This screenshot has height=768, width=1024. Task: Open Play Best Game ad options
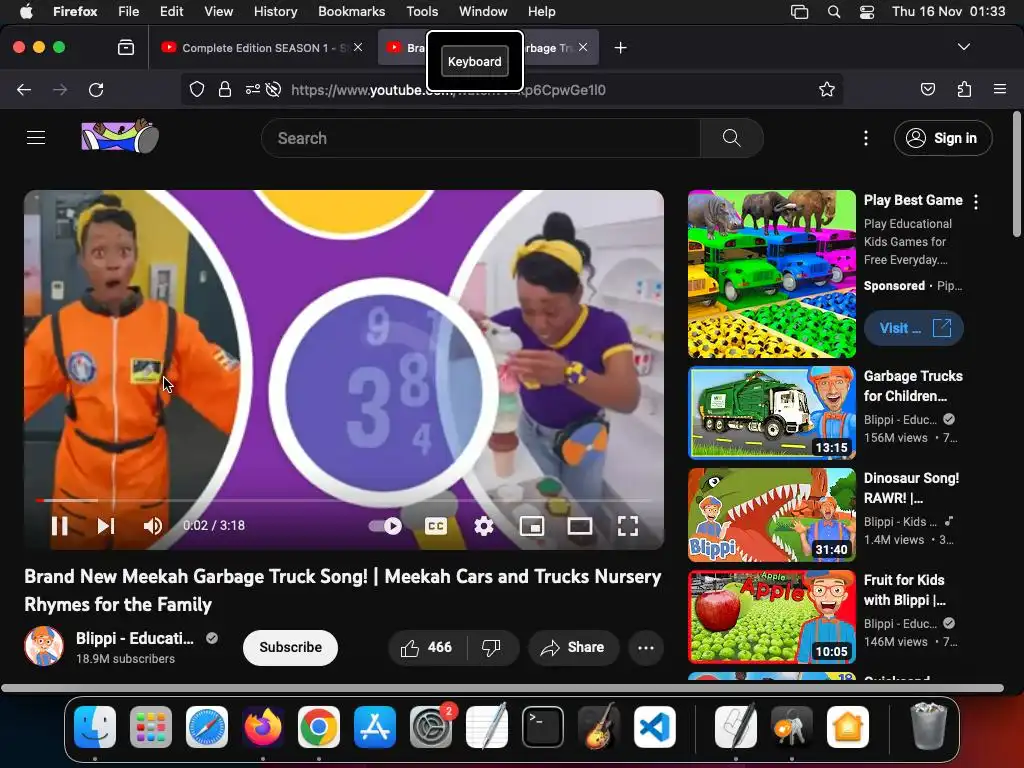[x=976, y=202]
